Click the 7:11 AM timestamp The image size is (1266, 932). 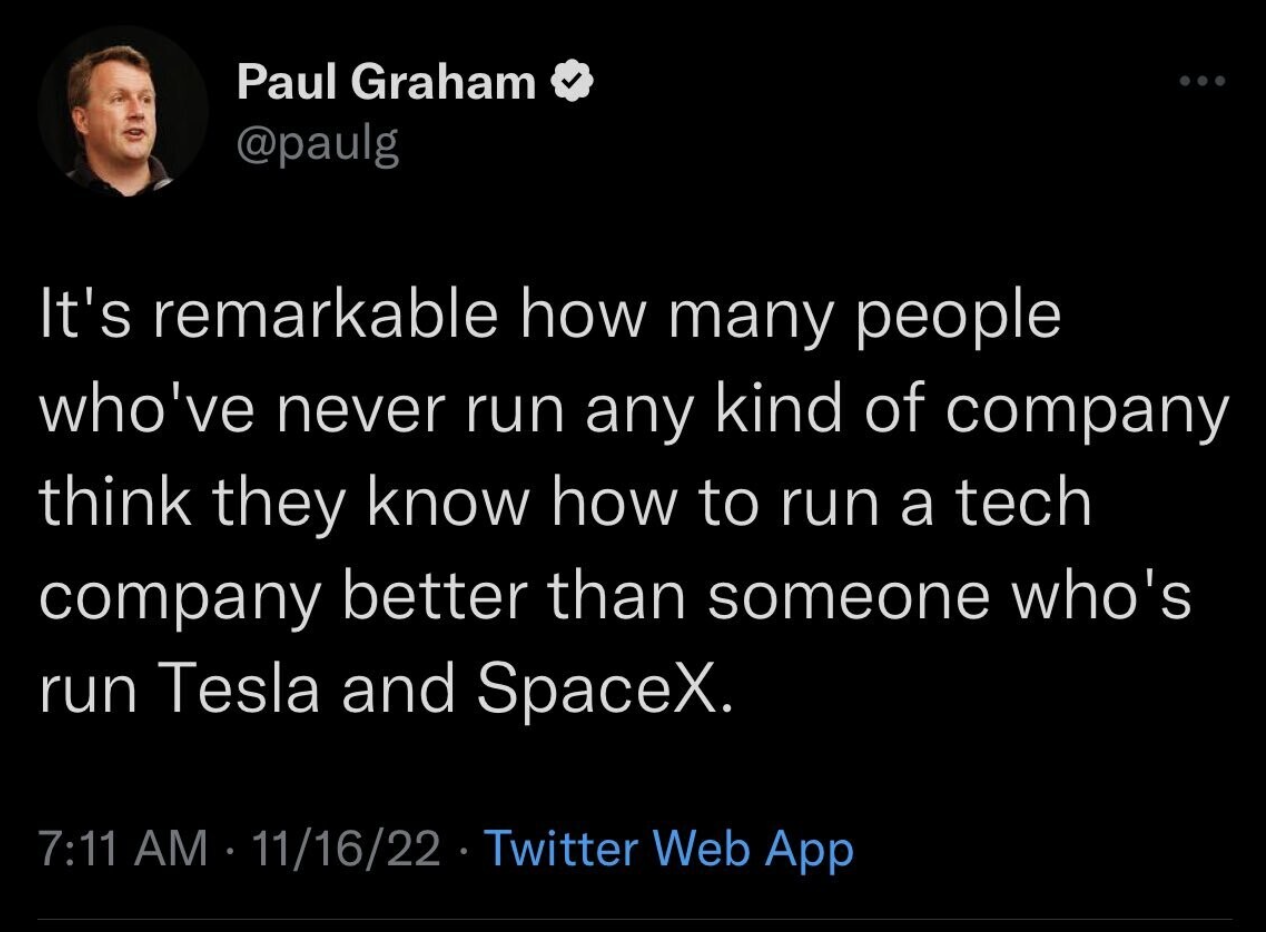[123, 849]
